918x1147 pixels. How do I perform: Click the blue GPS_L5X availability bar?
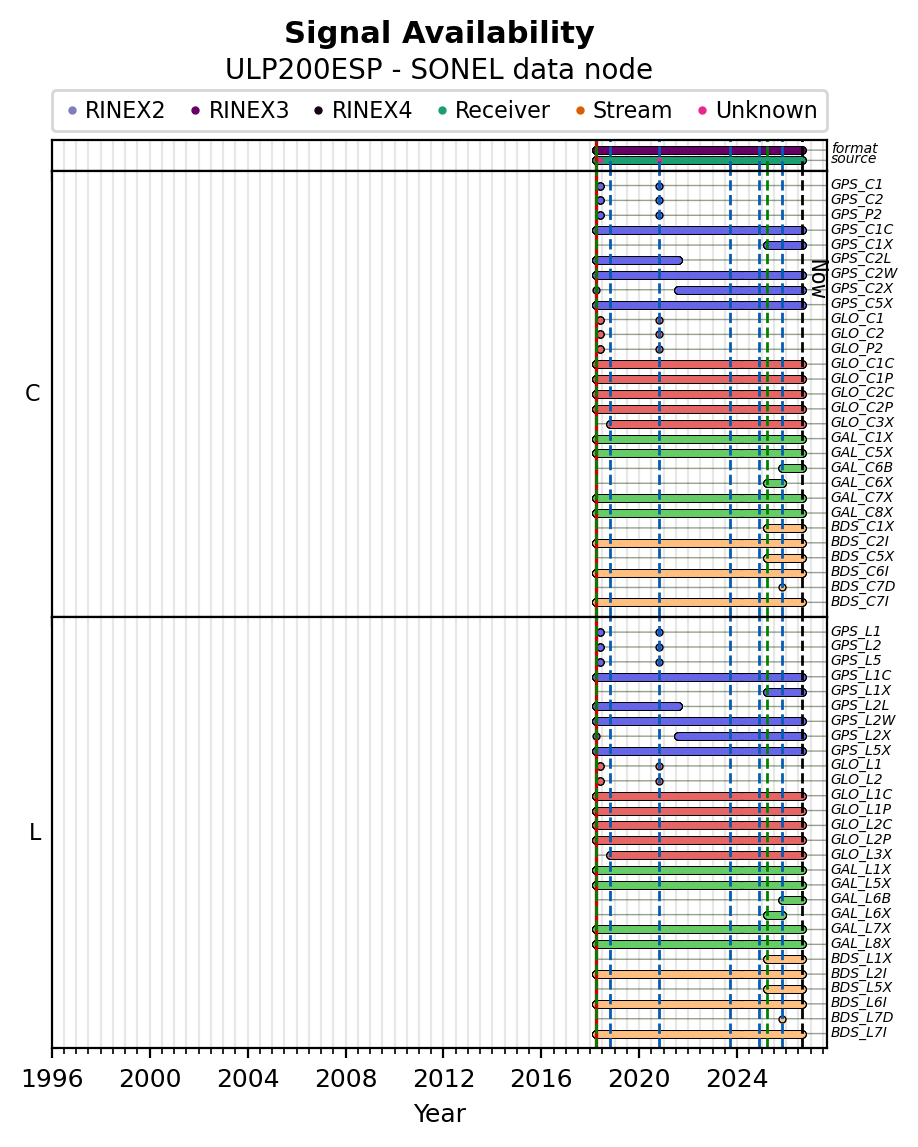699,751
